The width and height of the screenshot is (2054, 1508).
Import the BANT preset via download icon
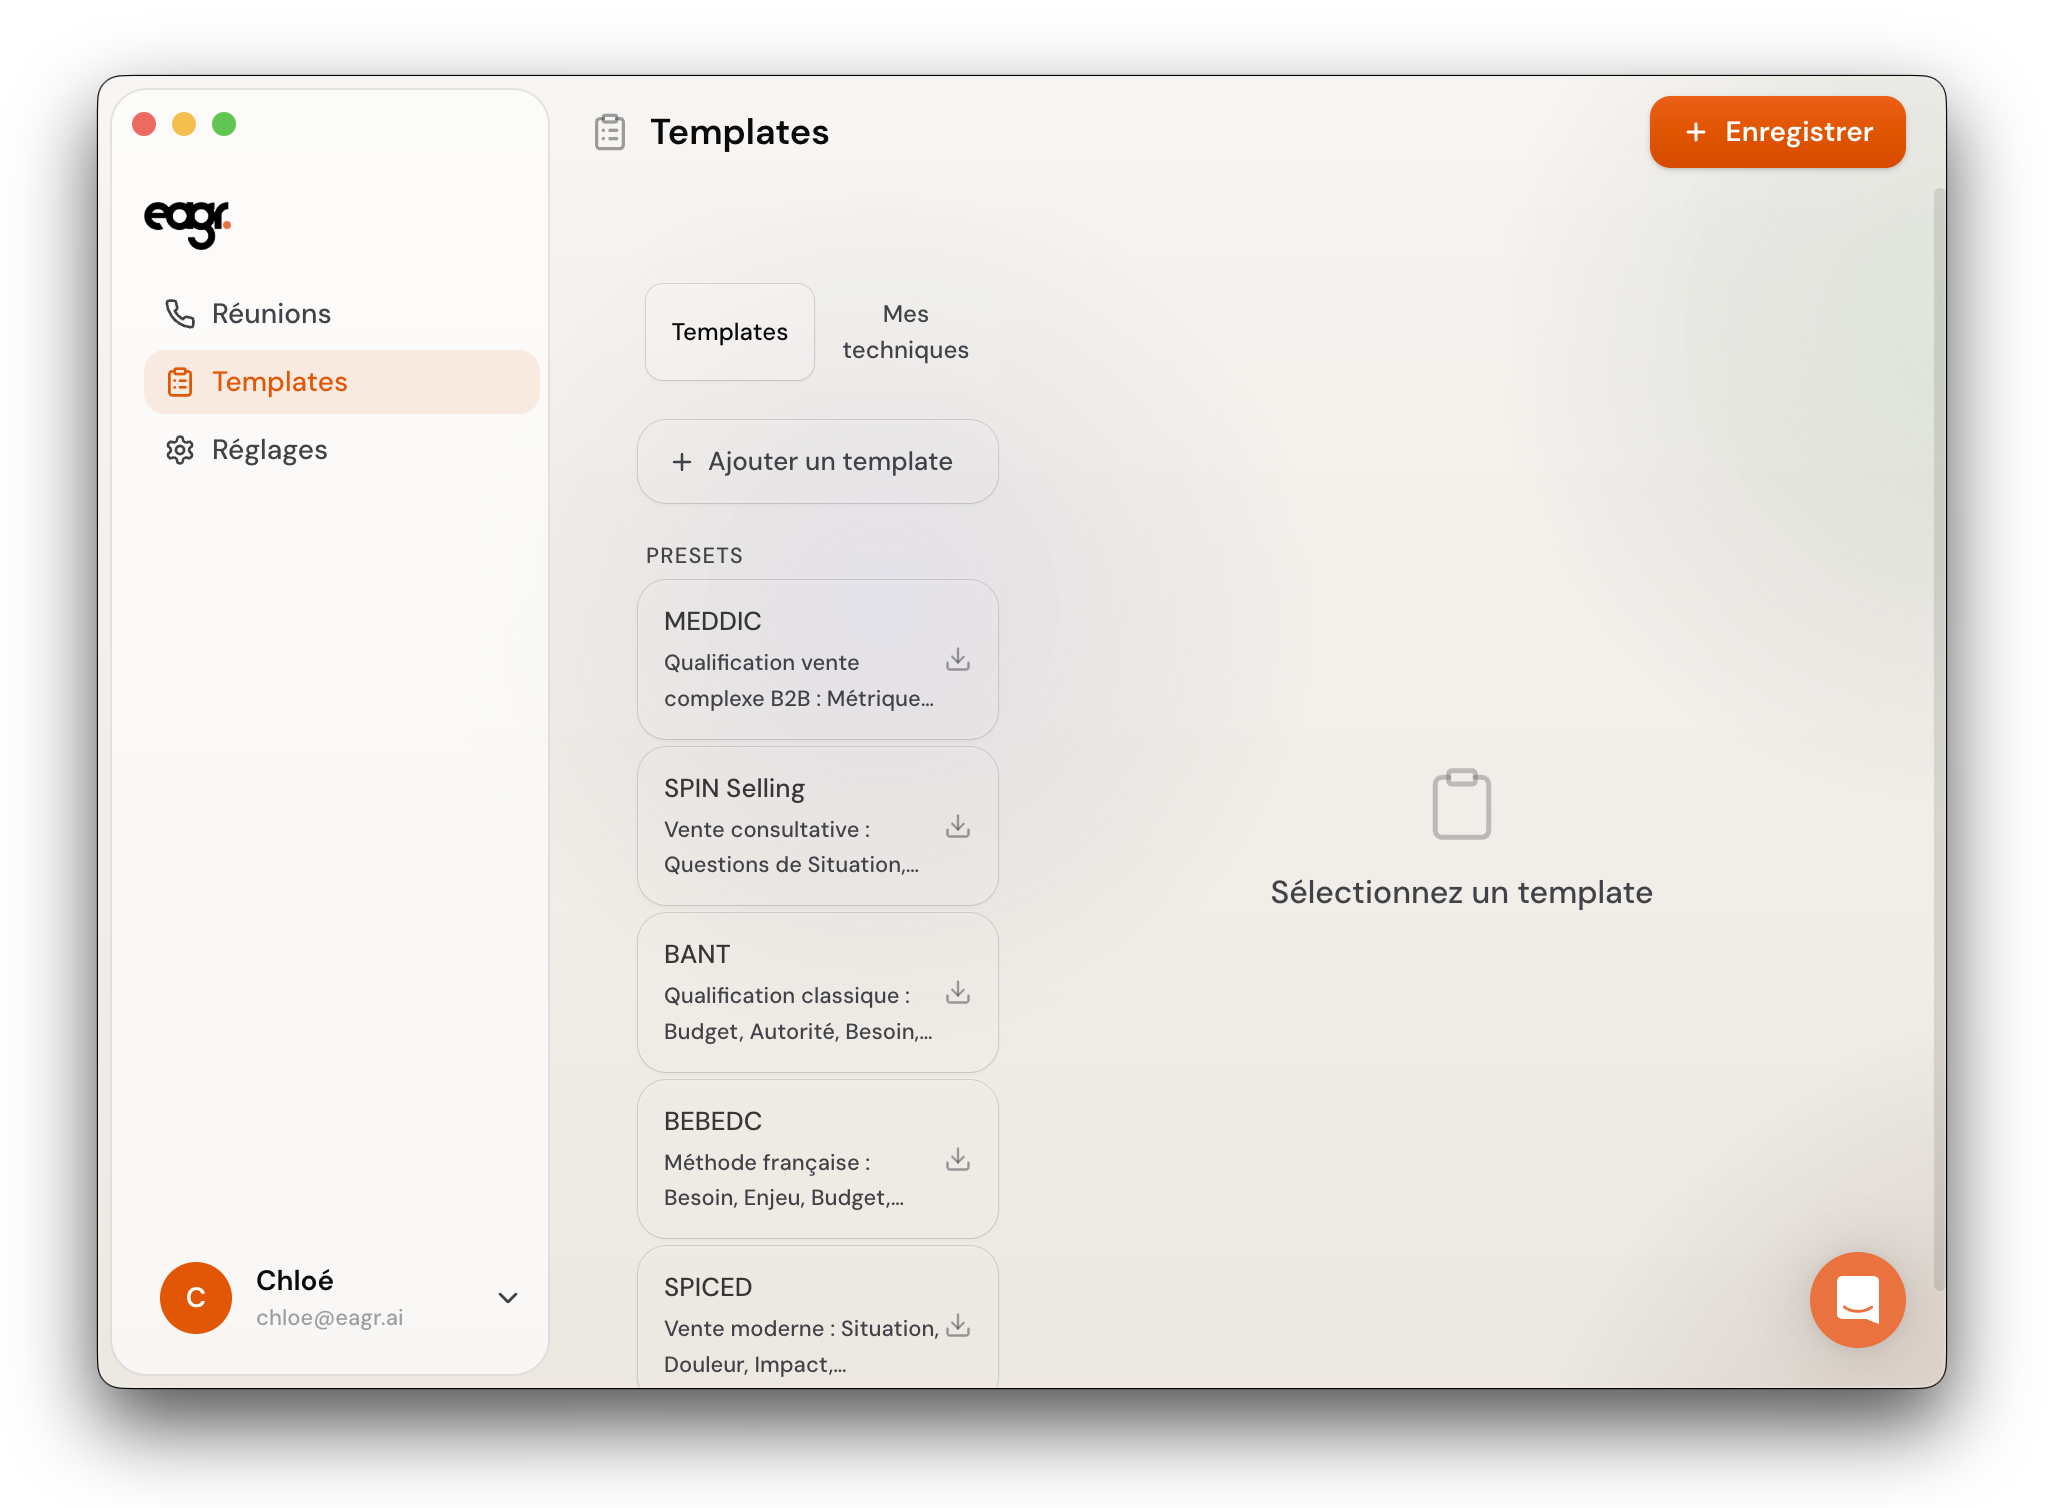pyautogui.click(x=957, y=993)
